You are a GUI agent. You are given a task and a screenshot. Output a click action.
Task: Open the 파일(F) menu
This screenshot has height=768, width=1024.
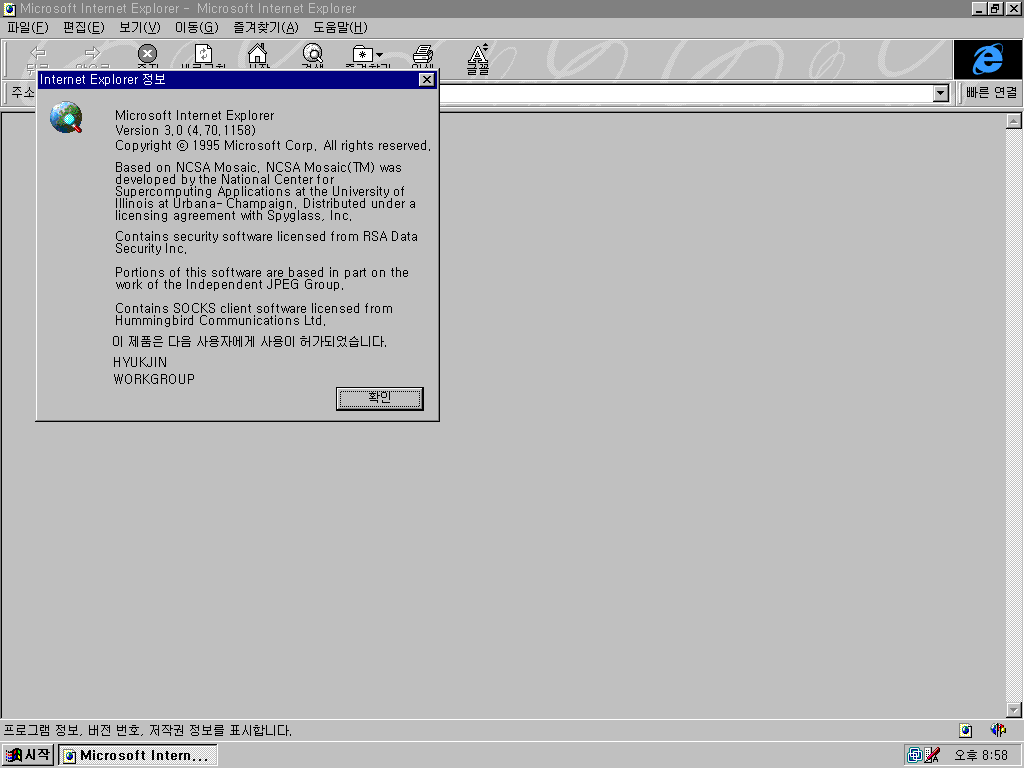pos(27,27)
